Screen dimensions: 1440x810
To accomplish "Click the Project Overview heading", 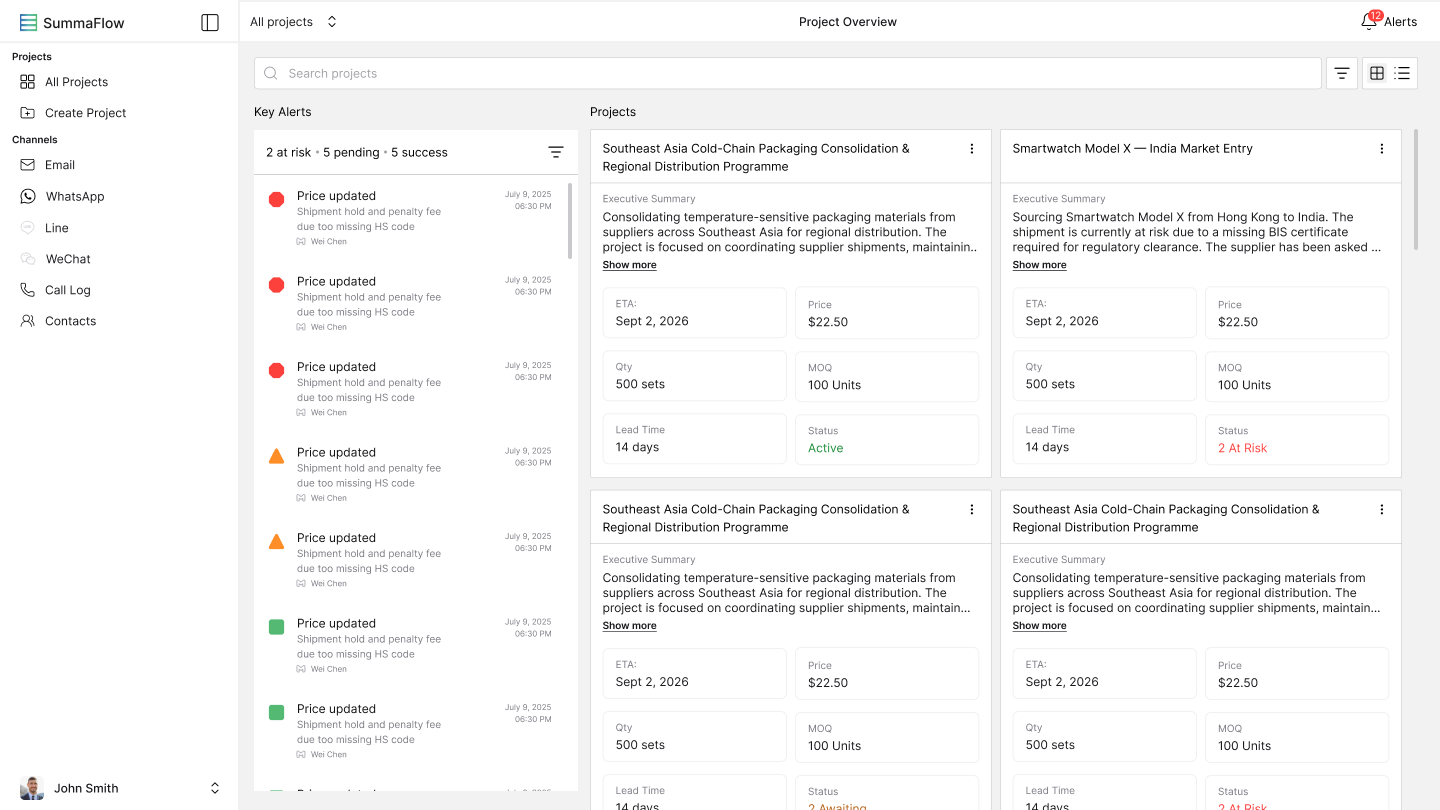I will point(848,22).
